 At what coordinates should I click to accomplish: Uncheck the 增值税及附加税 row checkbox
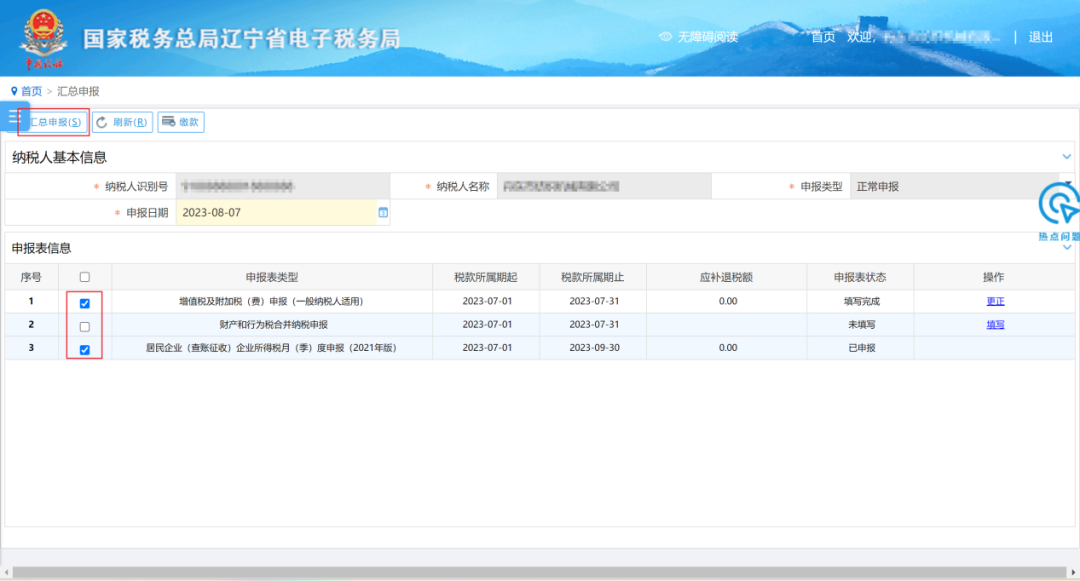(x=85, y=303)
